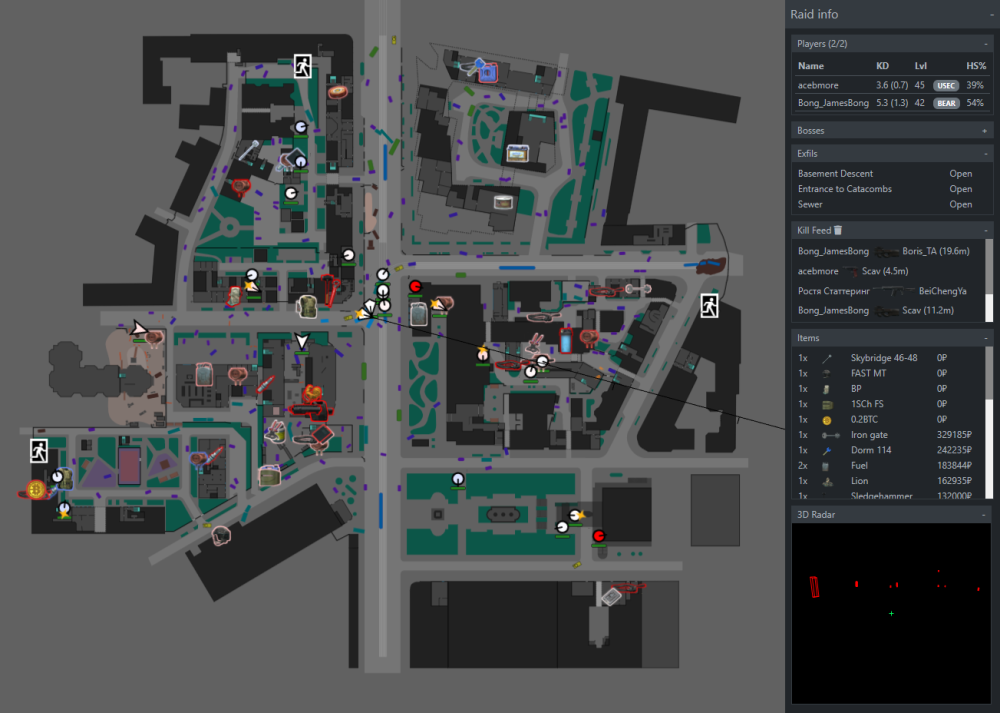Collapse the Kill Feed section

(x=985, y=230)
